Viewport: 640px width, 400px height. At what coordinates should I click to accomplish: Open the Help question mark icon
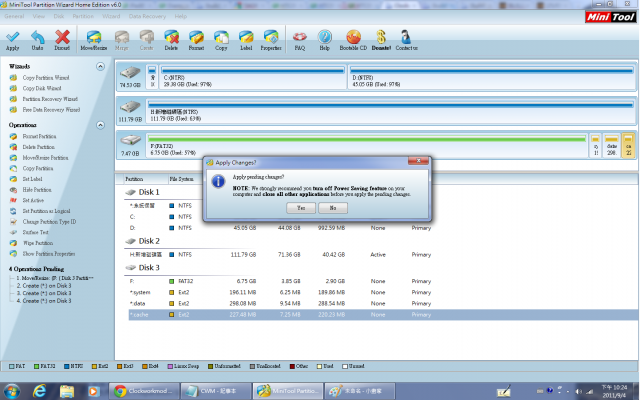click(324, 40)
